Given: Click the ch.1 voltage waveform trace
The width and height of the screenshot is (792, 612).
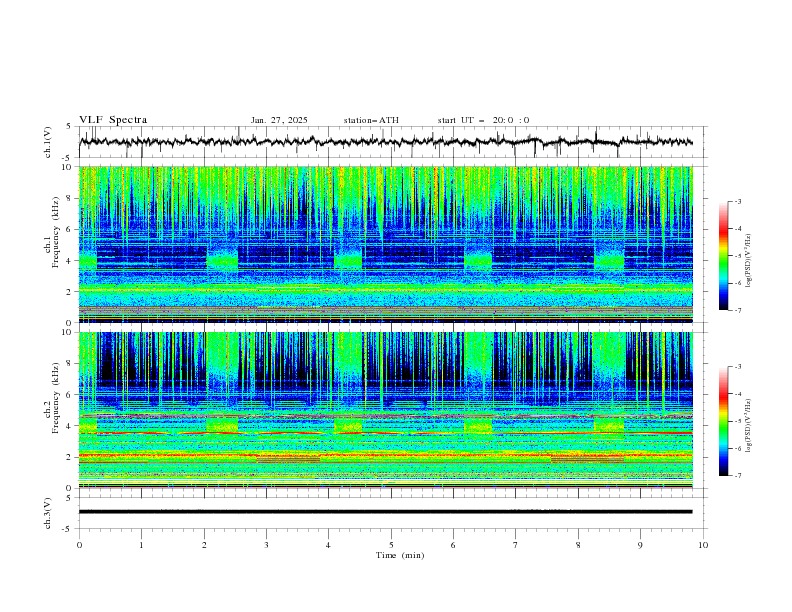Looking at the screenshot, I should (x=385, y=141).
